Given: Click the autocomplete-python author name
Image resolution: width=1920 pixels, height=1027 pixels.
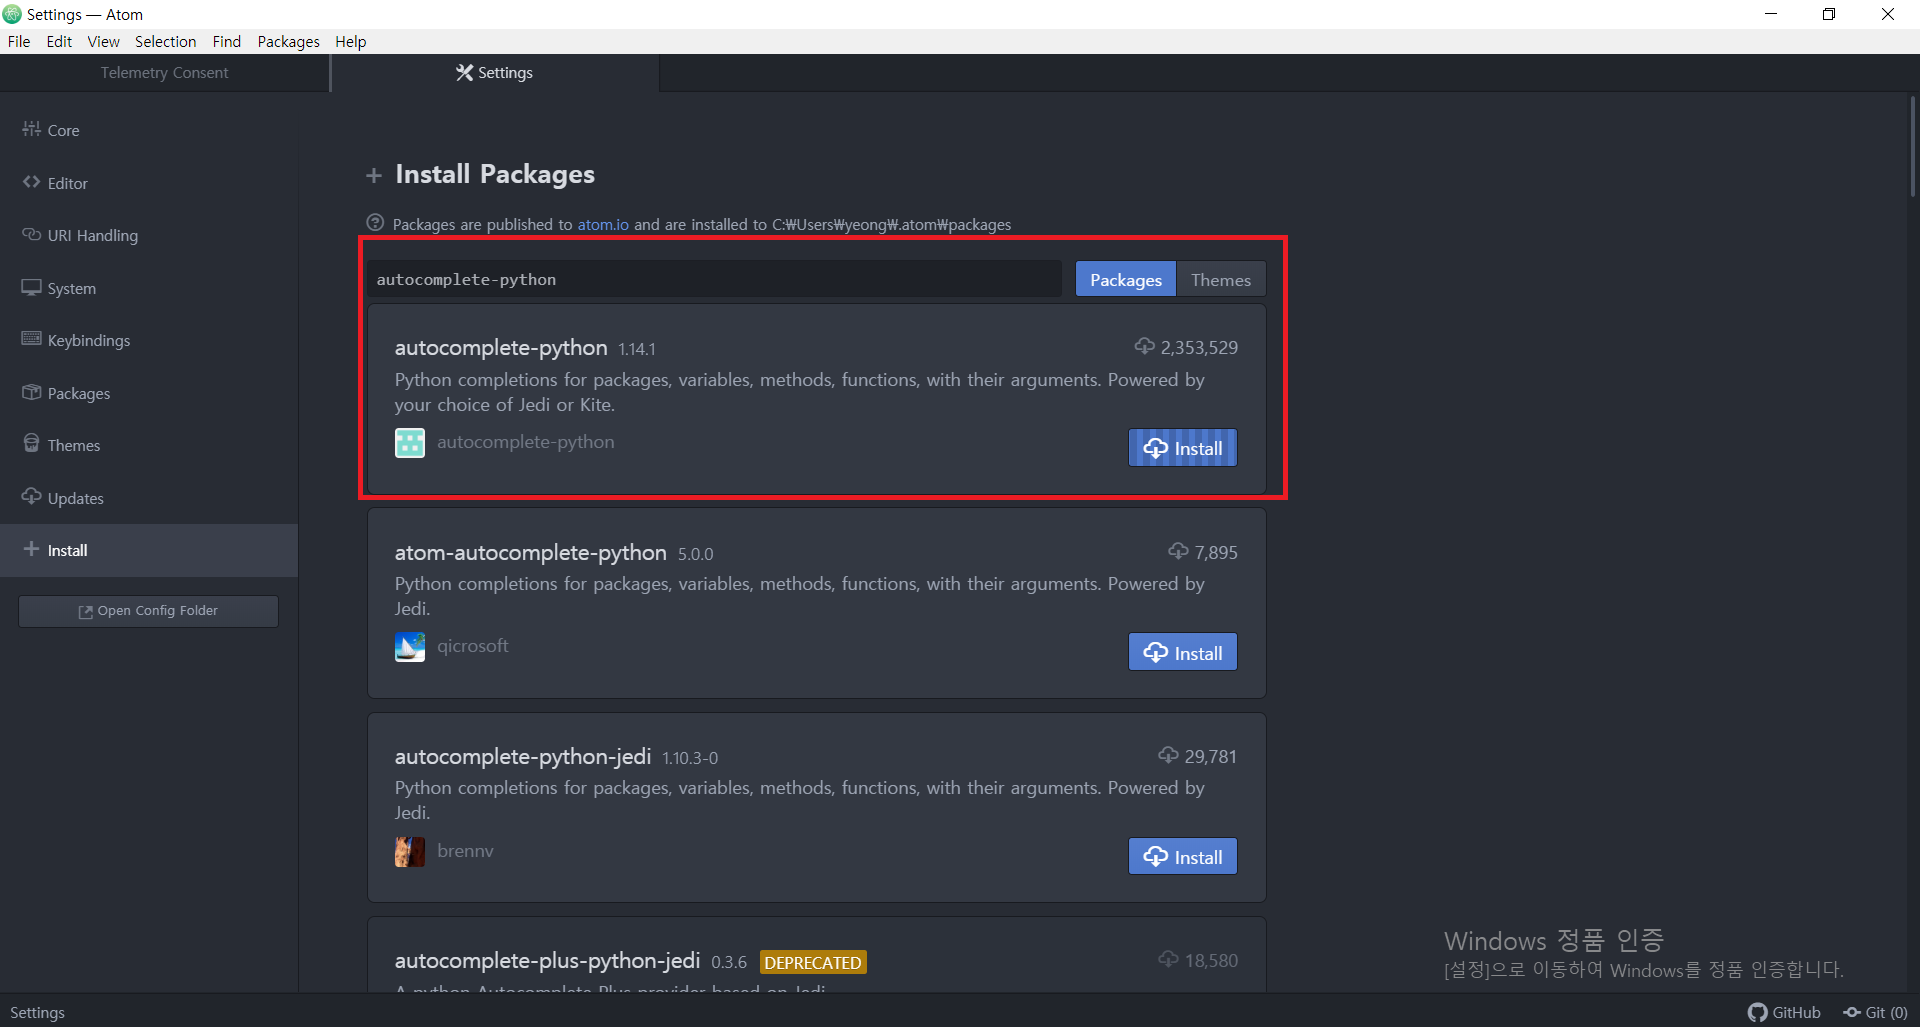Looking at the screenshot, I should coord(526,442).
